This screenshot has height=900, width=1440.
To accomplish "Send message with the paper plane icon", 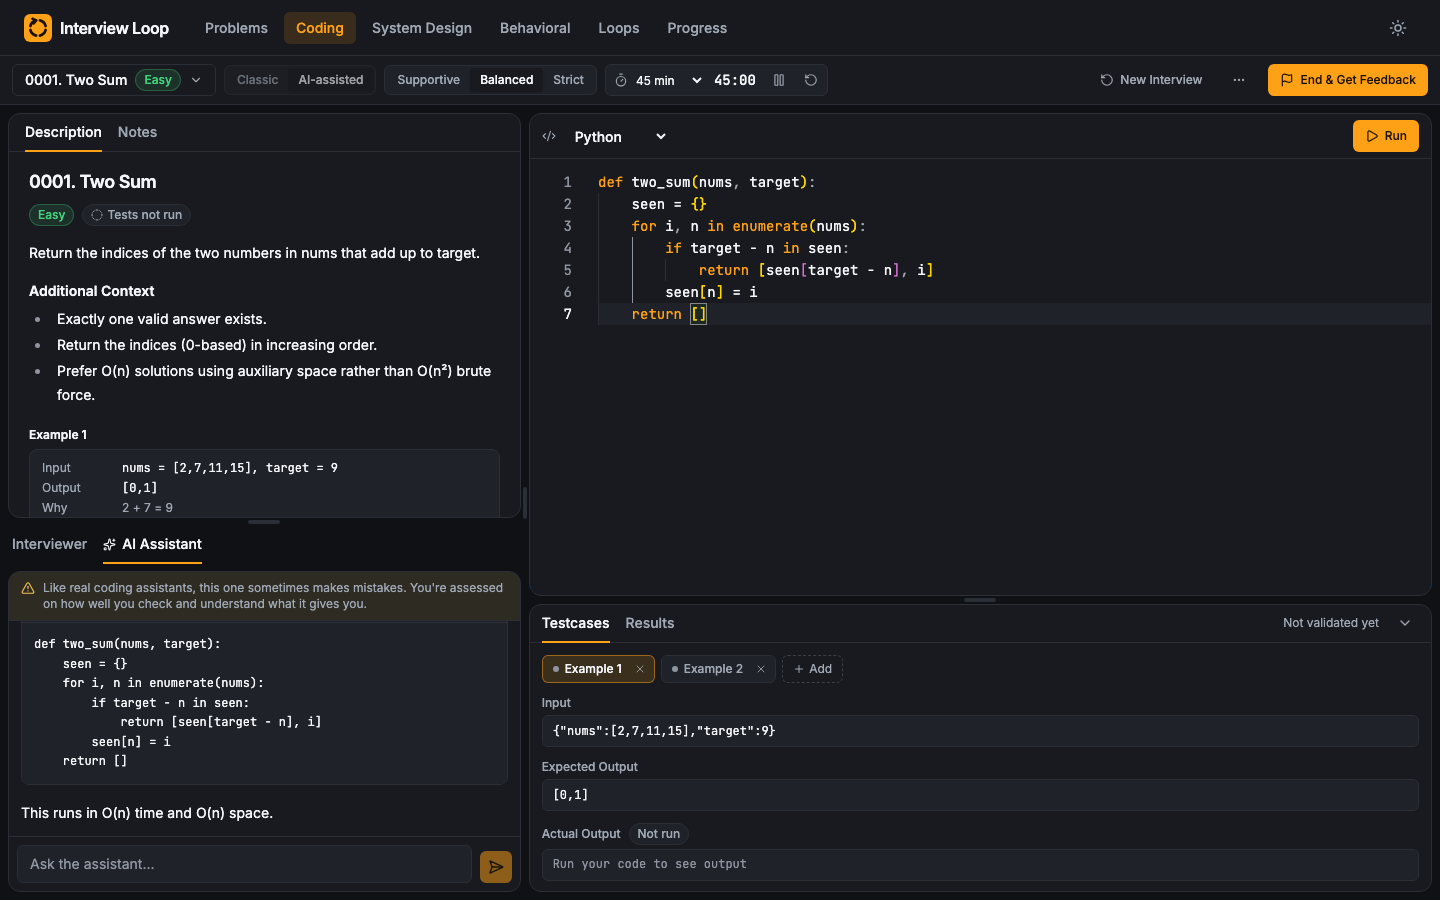I will (x=496, y=867).
